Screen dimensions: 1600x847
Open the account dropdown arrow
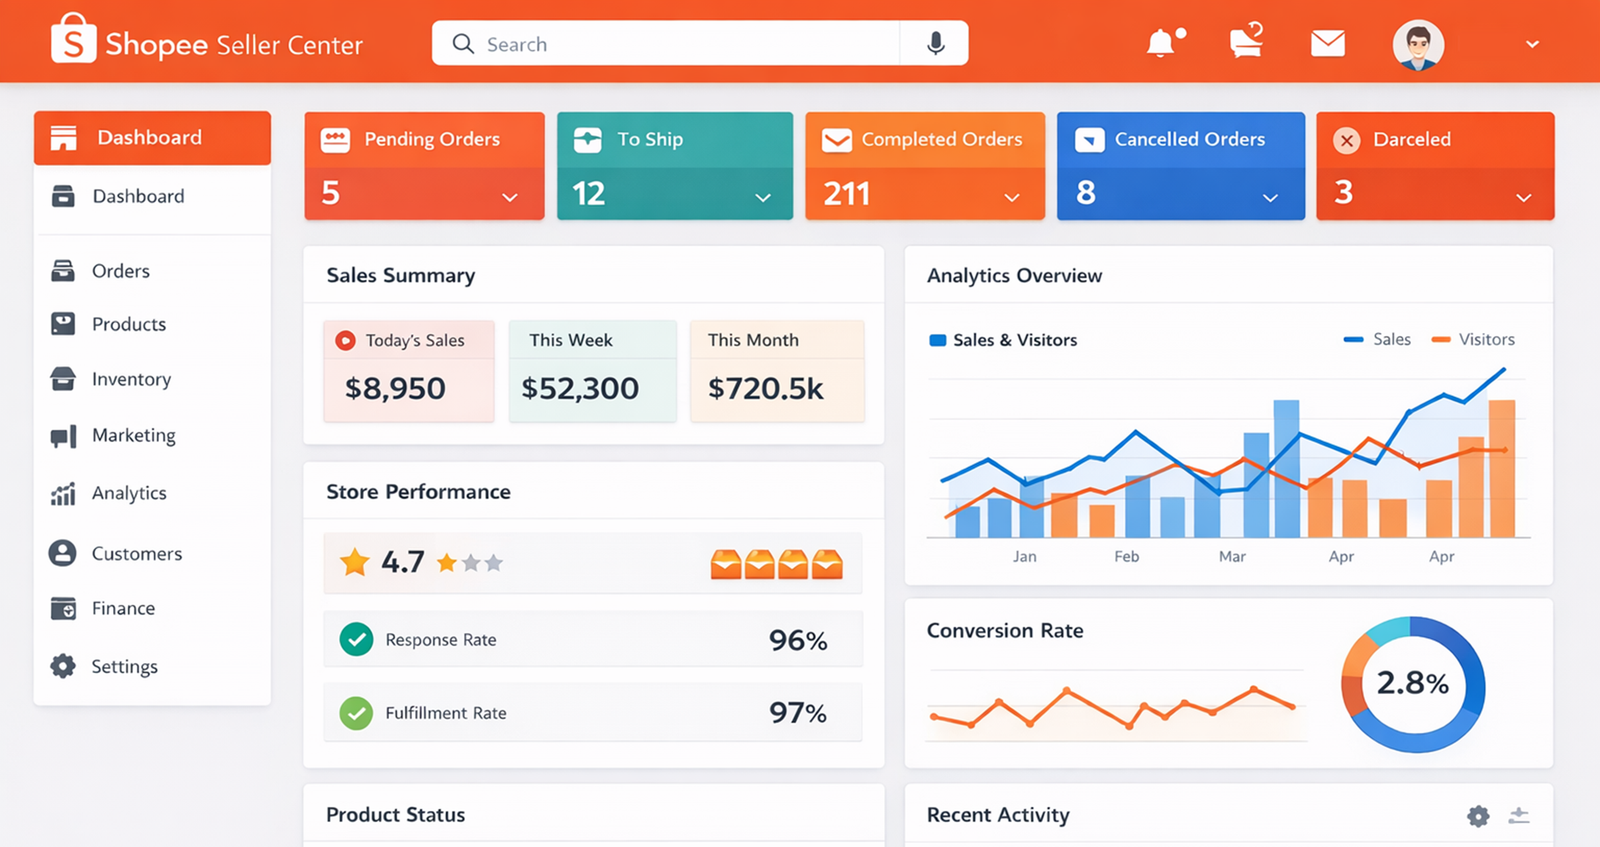pyautogui.click(x=1532, y=44)
